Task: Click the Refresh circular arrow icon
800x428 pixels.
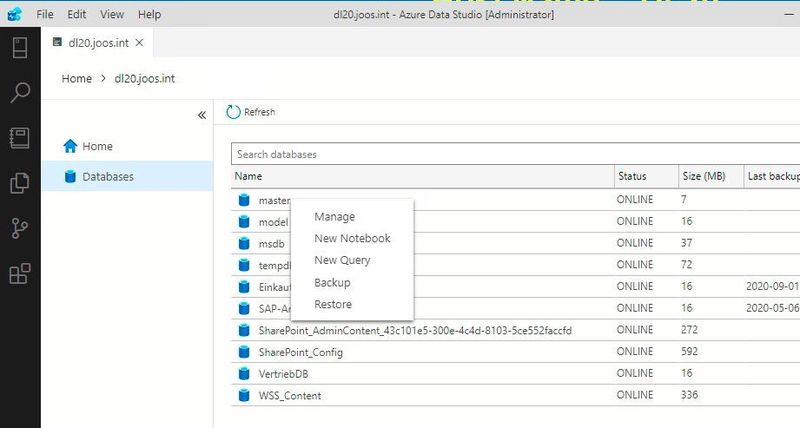Action: pyautogui.click(x=233, y=112)
